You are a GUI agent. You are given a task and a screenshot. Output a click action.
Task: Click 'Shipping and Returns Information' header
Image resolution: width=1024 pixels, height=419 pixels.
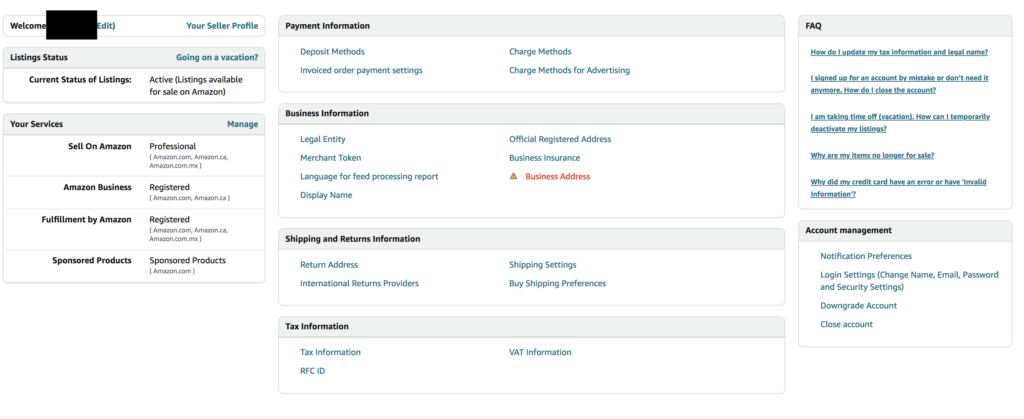(x=353, y=239)
